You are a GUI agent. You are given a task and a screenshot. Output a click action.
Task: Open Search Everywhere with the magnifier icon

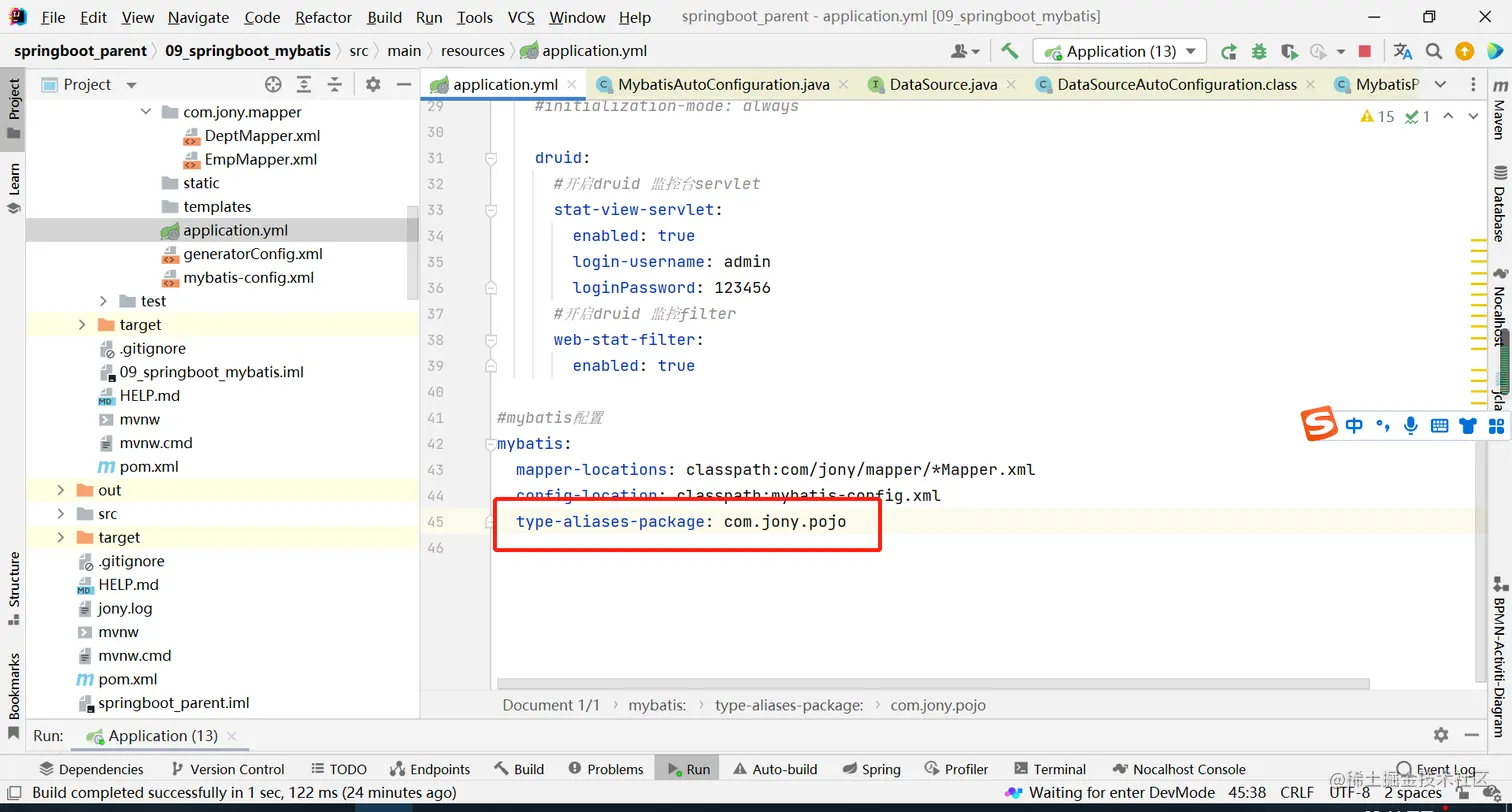point(1434,51)
